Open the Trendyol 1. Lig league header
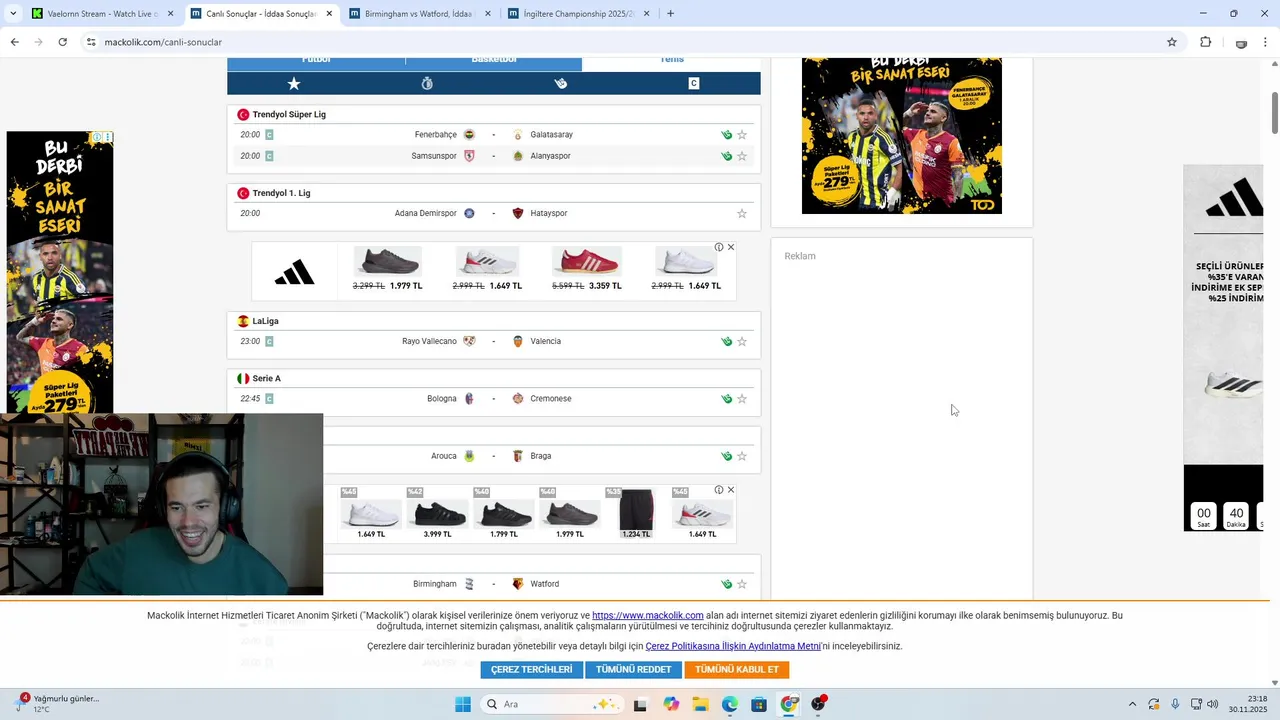The height and width of the screenshot is (720, 1280). [282, 193]
